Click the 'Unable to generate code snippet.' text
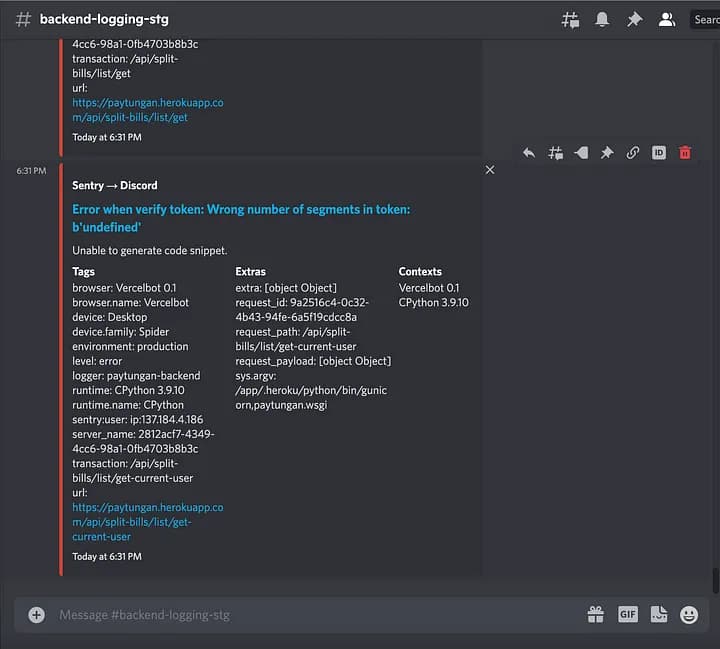Viewport: 720px width, 649px height. point(150,251)
